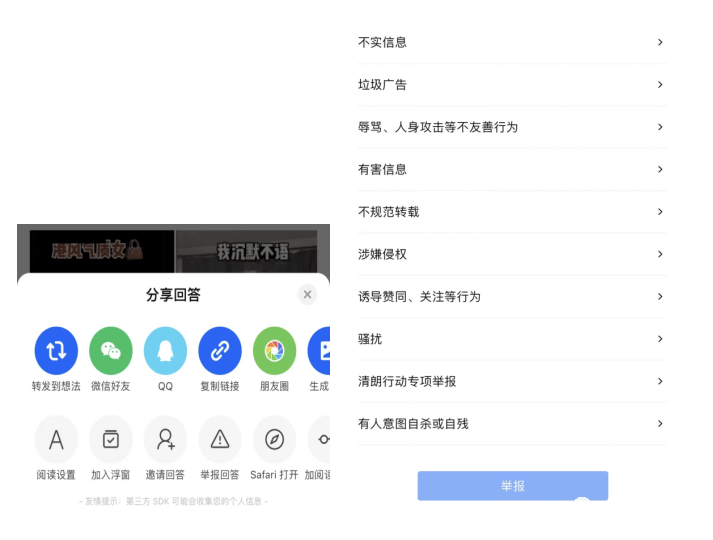Screen dimensions: 713x540
Task: Select the 骚扰 report reason text
Action: (370, 339)
